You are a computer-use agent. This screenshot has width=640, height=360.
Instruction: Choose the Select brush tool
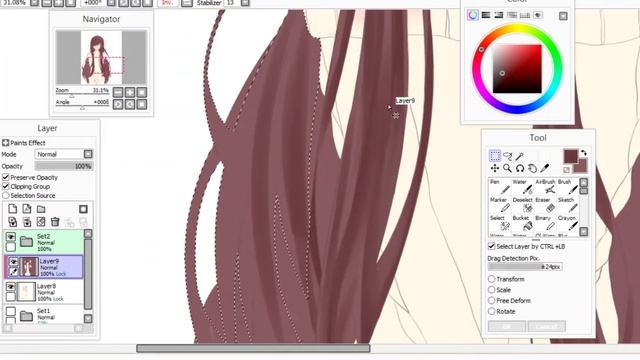click(x=500, y=223)
